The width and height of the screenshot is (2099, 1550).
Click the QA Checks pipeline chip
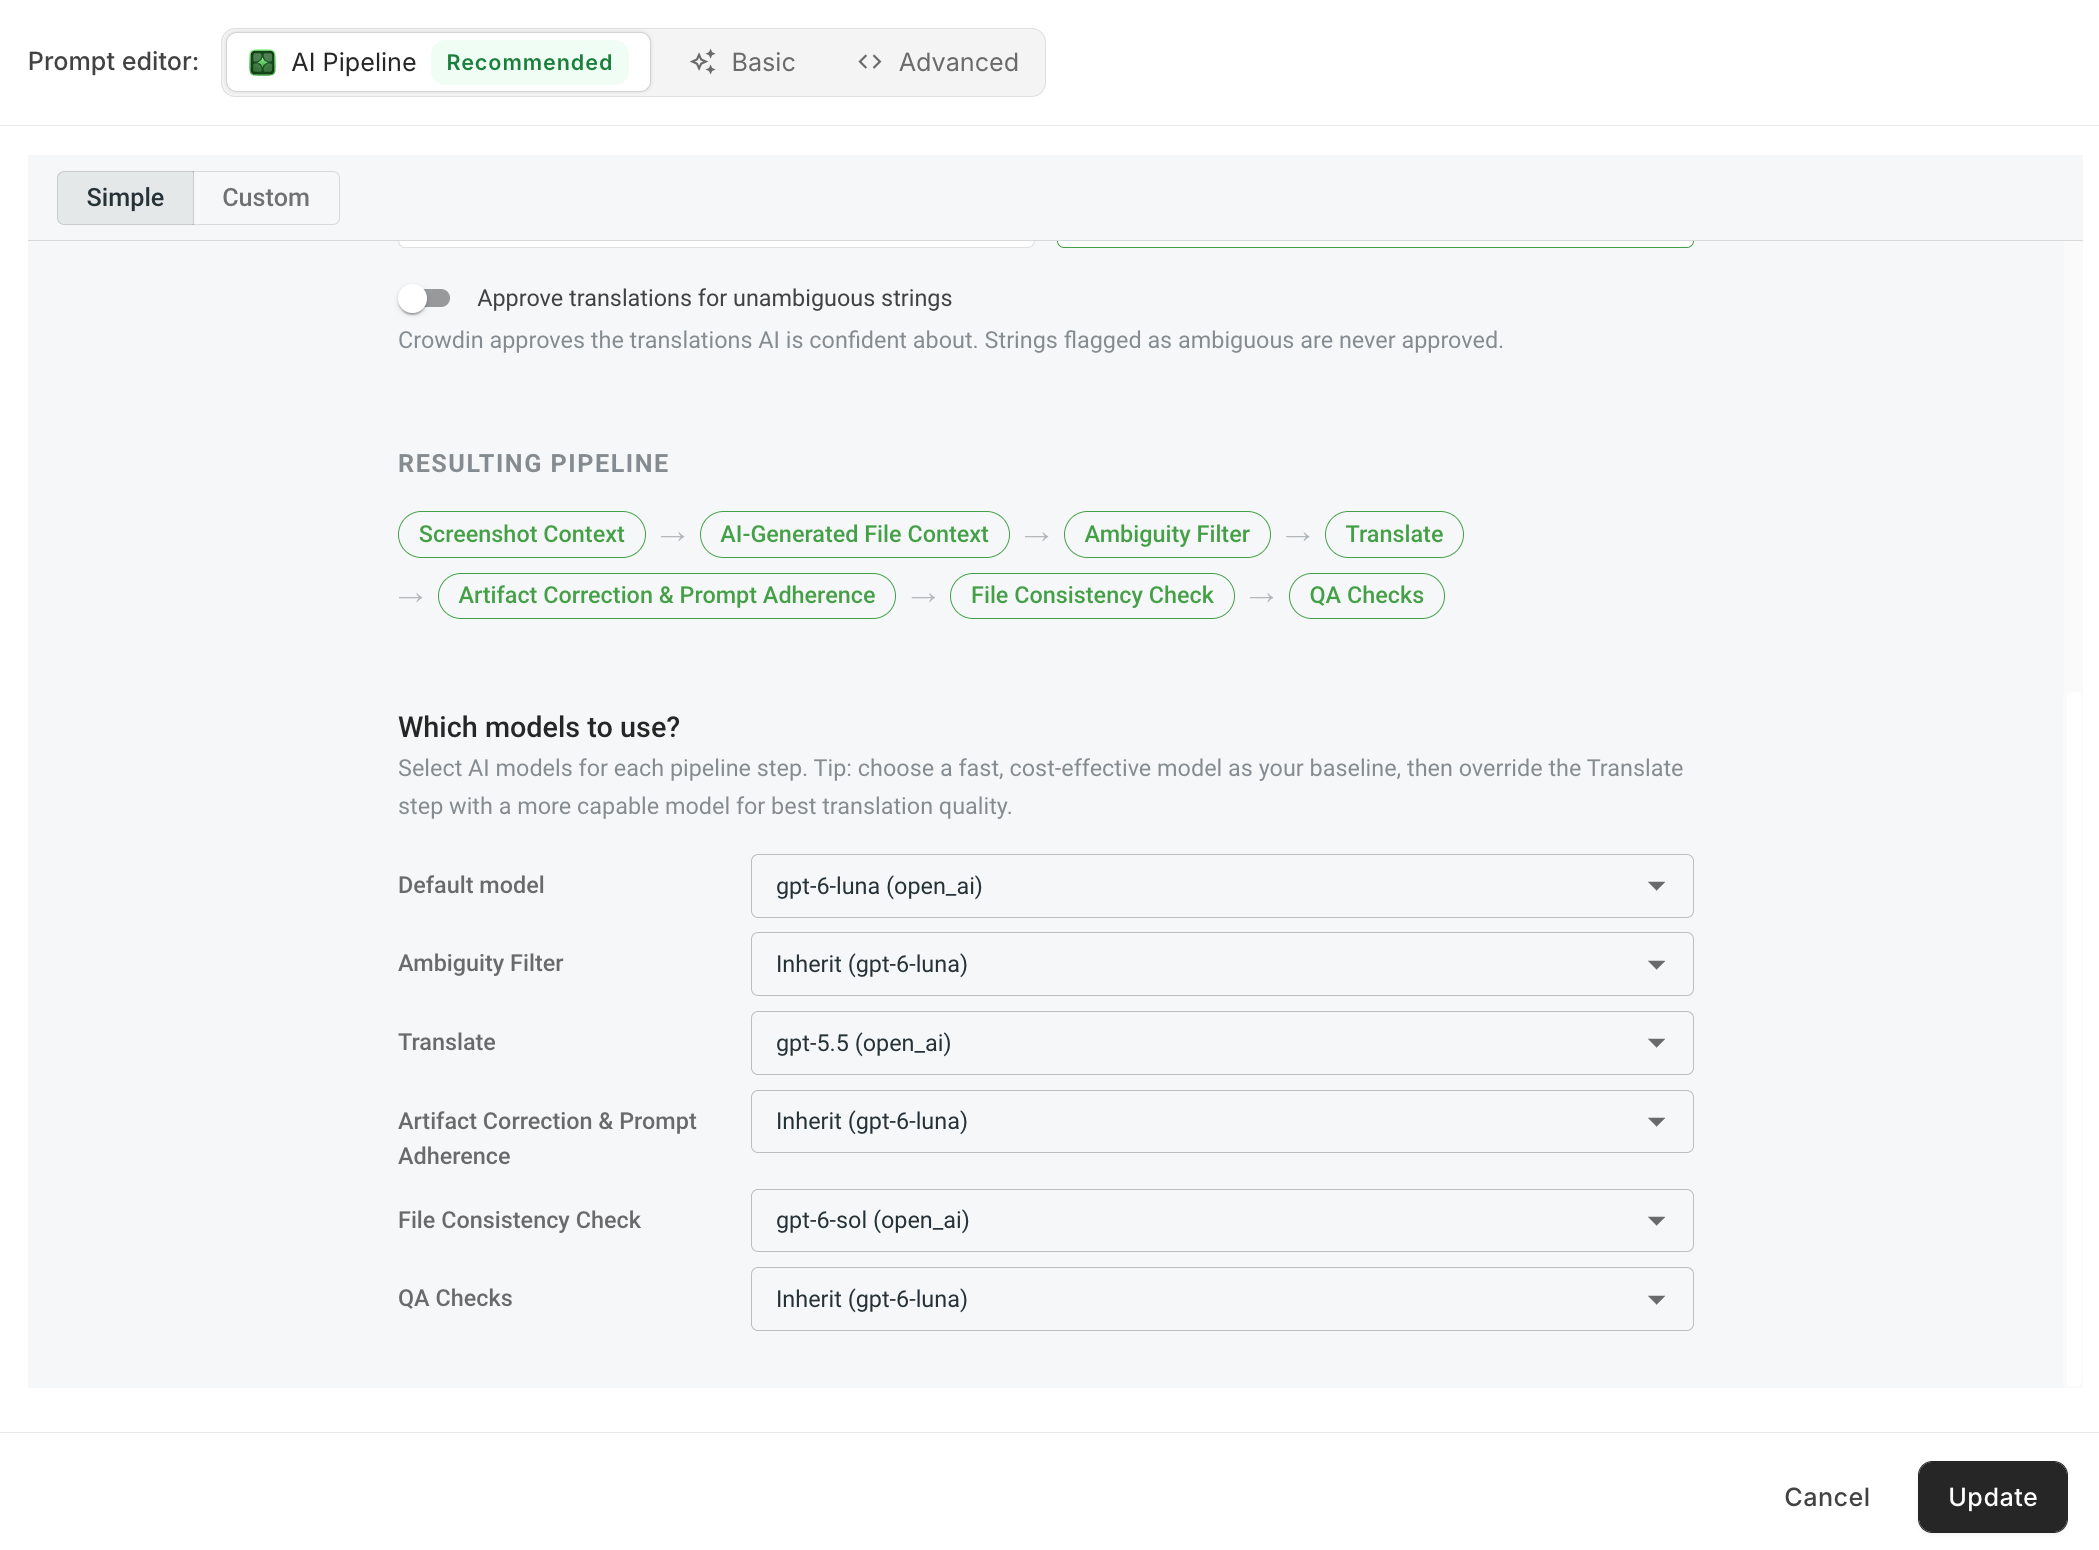[1366, 596]
